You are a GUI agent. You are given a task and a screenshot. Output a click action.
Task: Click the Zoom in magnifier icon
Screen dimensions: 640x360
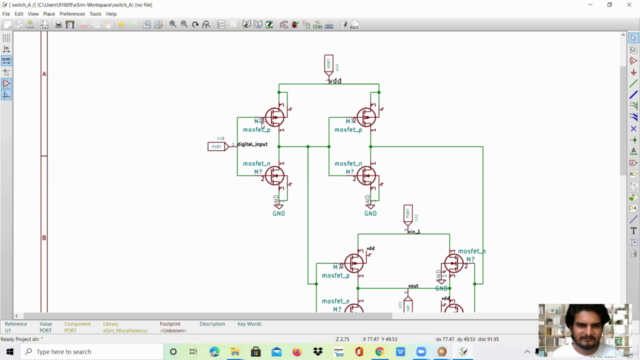coord(173,25)
